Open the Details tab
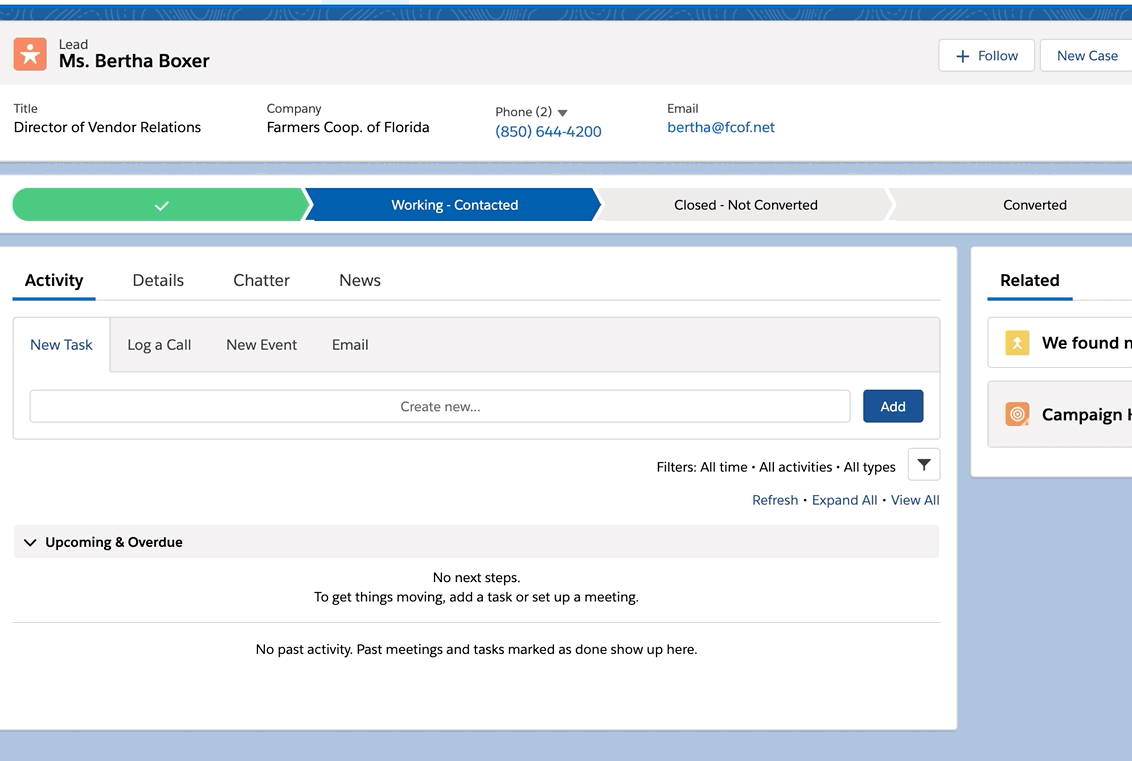The height and width of the screenshot is (761, 1132). click(158, 280)
